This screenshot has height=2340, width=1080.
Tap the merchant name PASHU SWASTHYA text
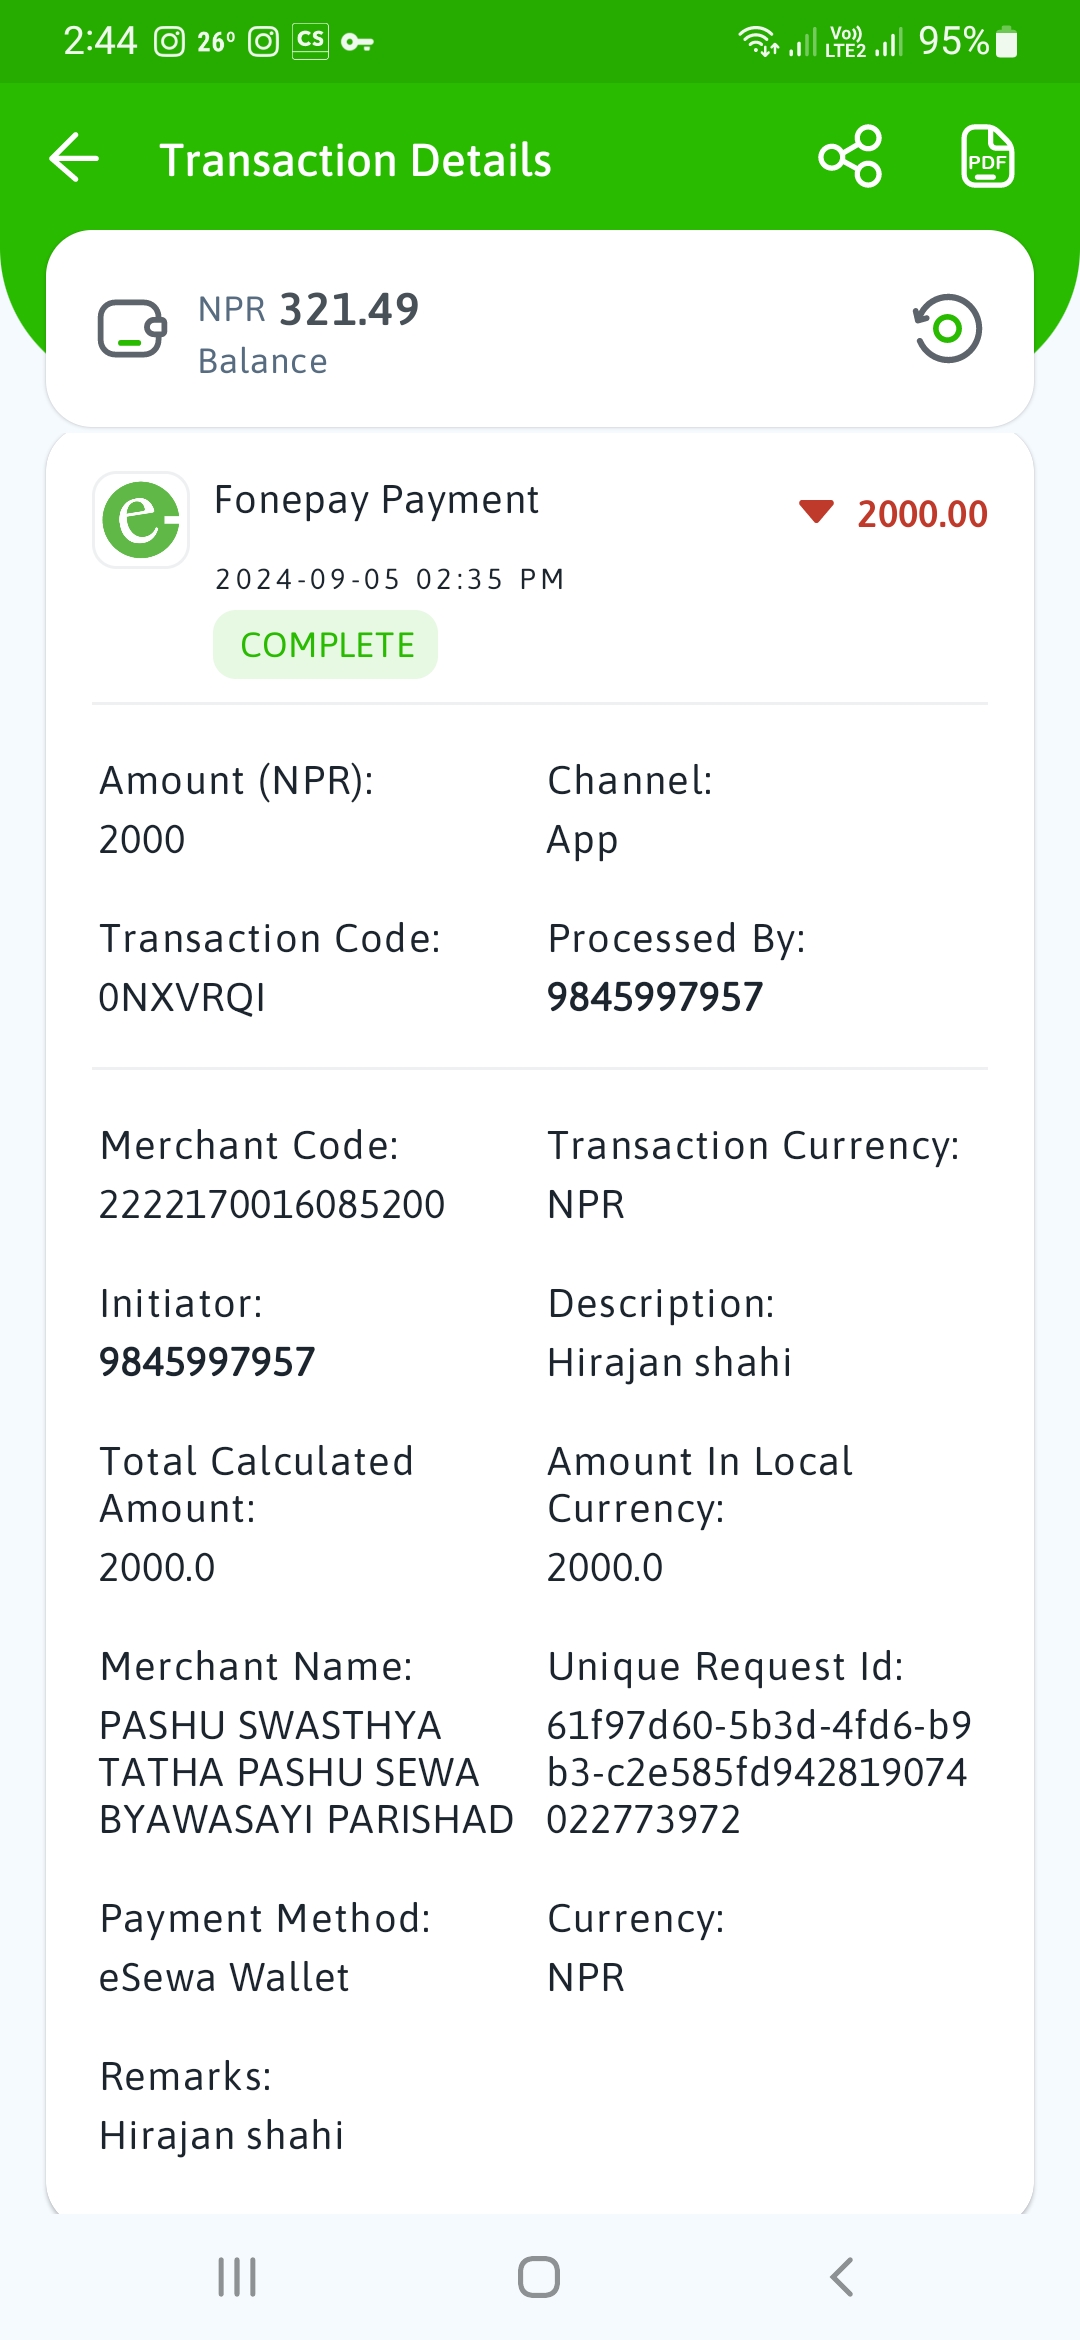pos(305,1772)
